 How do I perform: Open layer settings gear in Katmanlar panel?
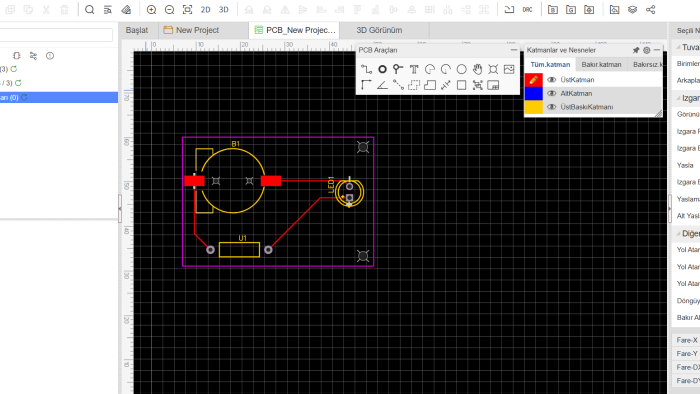[x=646, y=50]
